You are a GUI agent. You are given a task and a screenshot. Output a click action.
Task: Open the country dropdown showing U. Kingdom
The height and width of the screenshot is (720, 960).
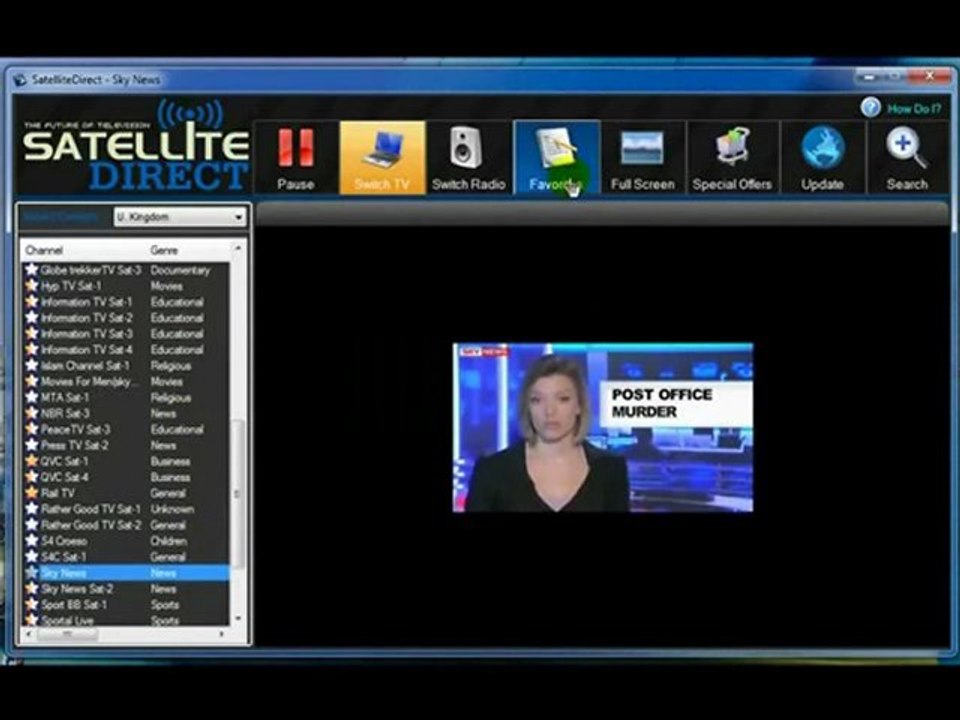click(180, 217)
